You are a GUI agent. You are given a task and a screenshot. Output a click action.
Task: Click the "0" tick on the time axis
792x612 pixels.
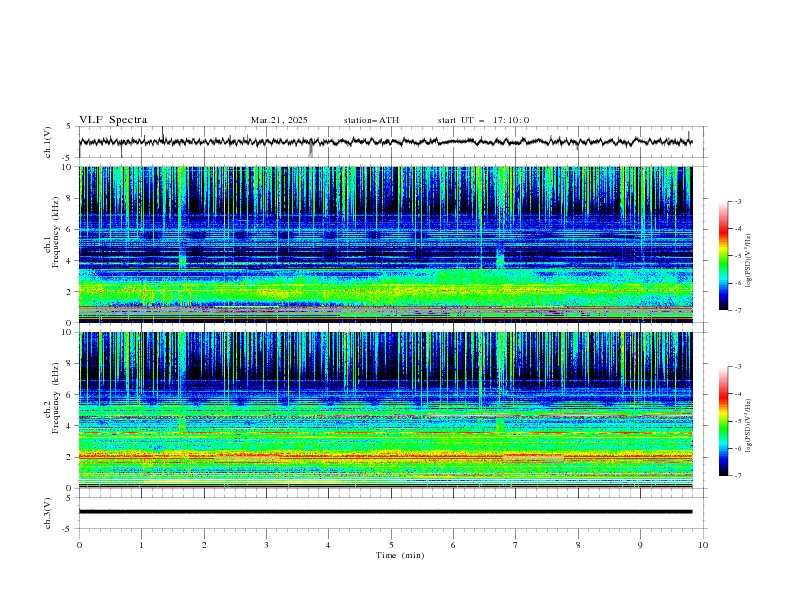79,545
